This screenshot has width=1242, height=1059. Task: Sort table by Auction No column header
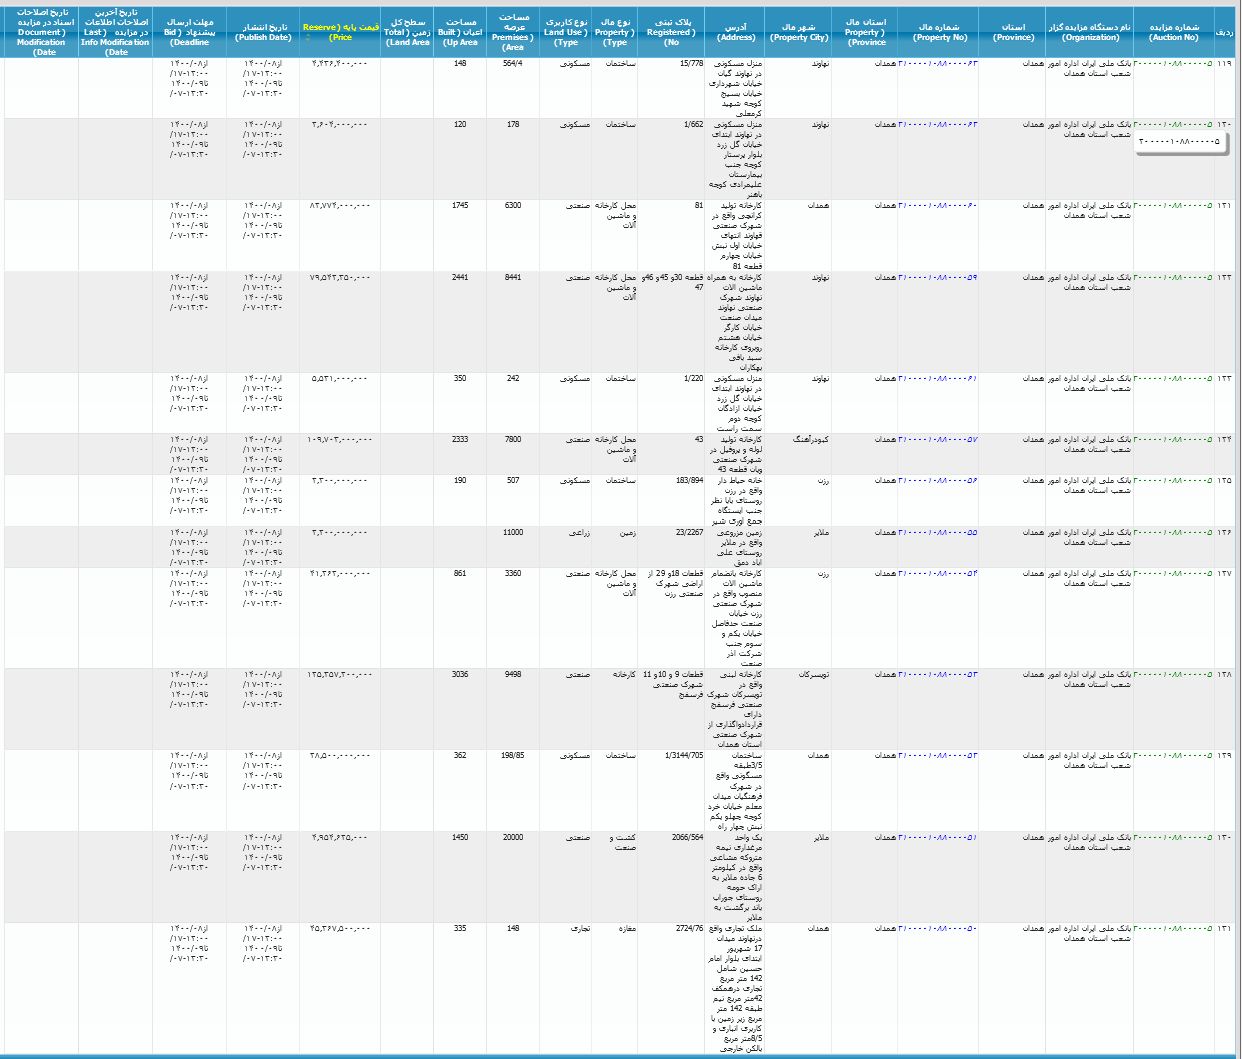1173,31
